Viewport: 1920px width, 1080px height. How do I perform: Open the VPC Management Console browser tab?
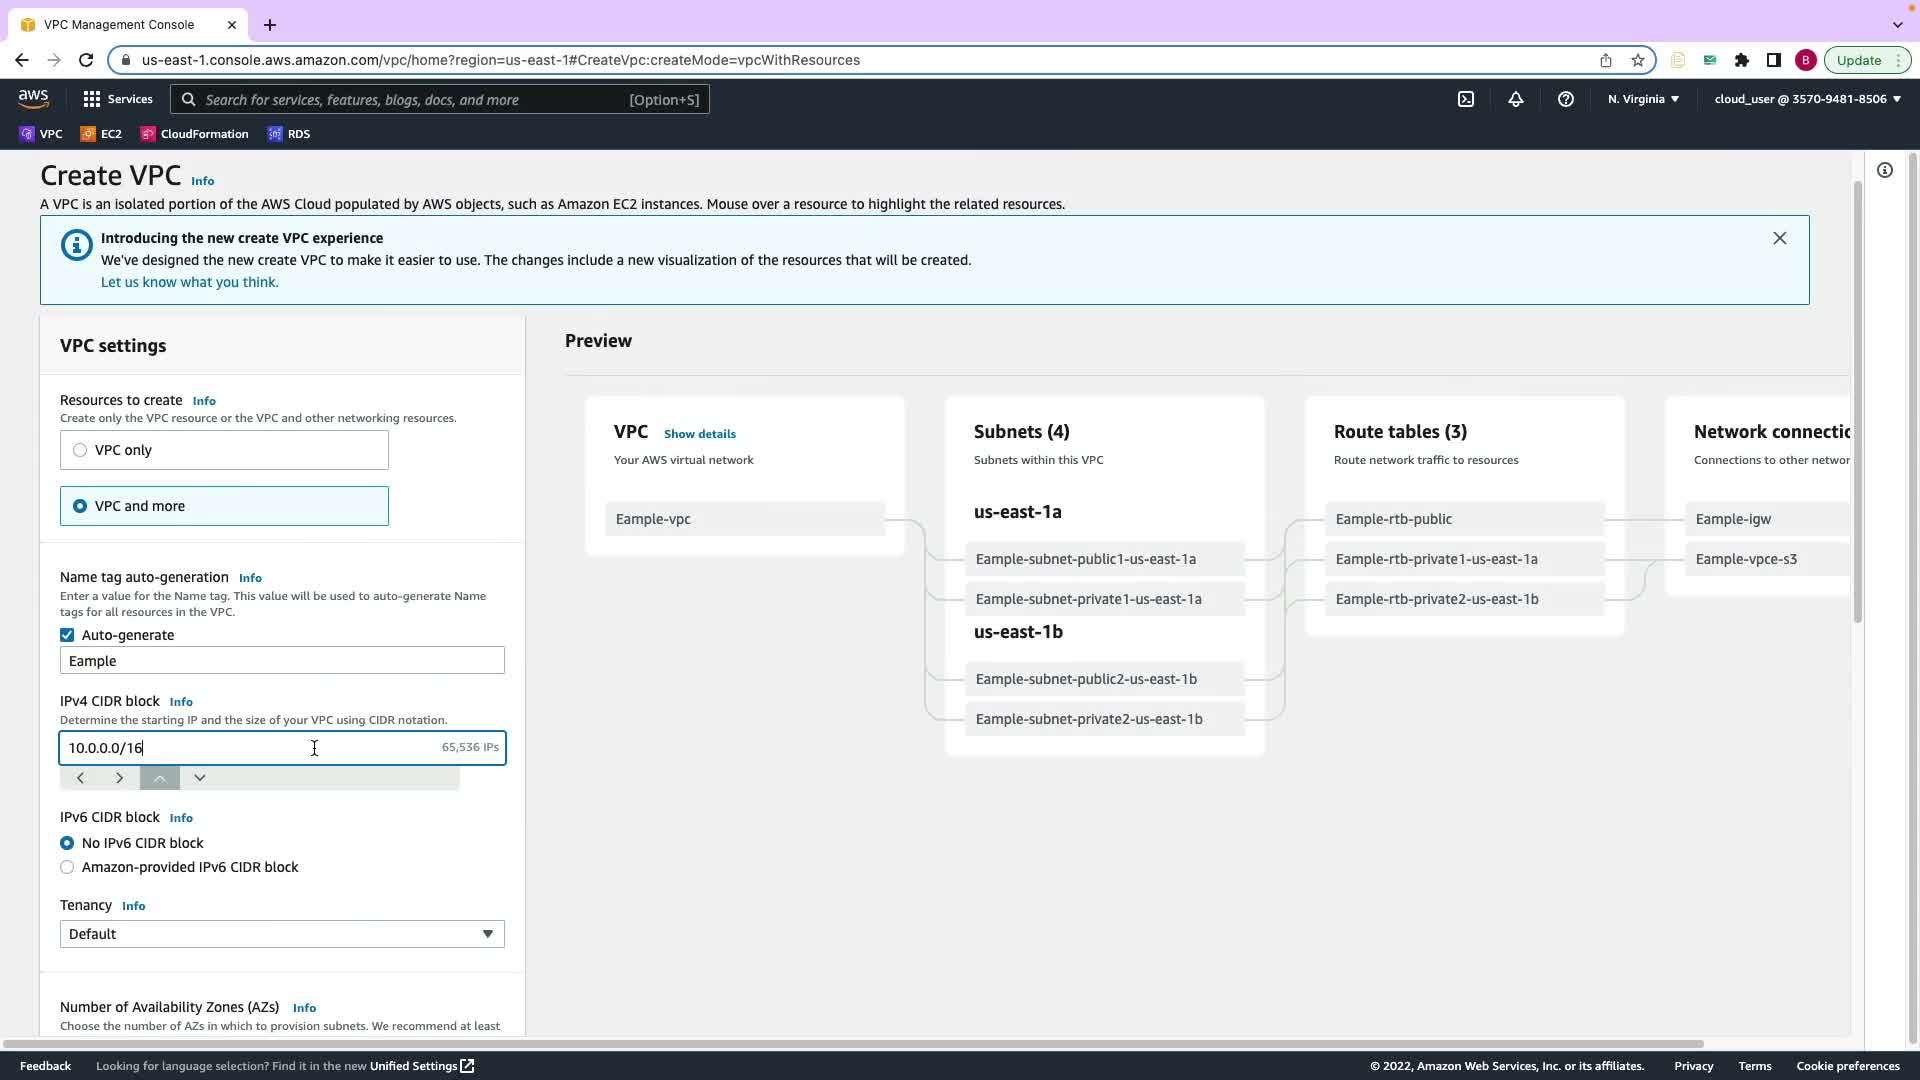(120, 24)
